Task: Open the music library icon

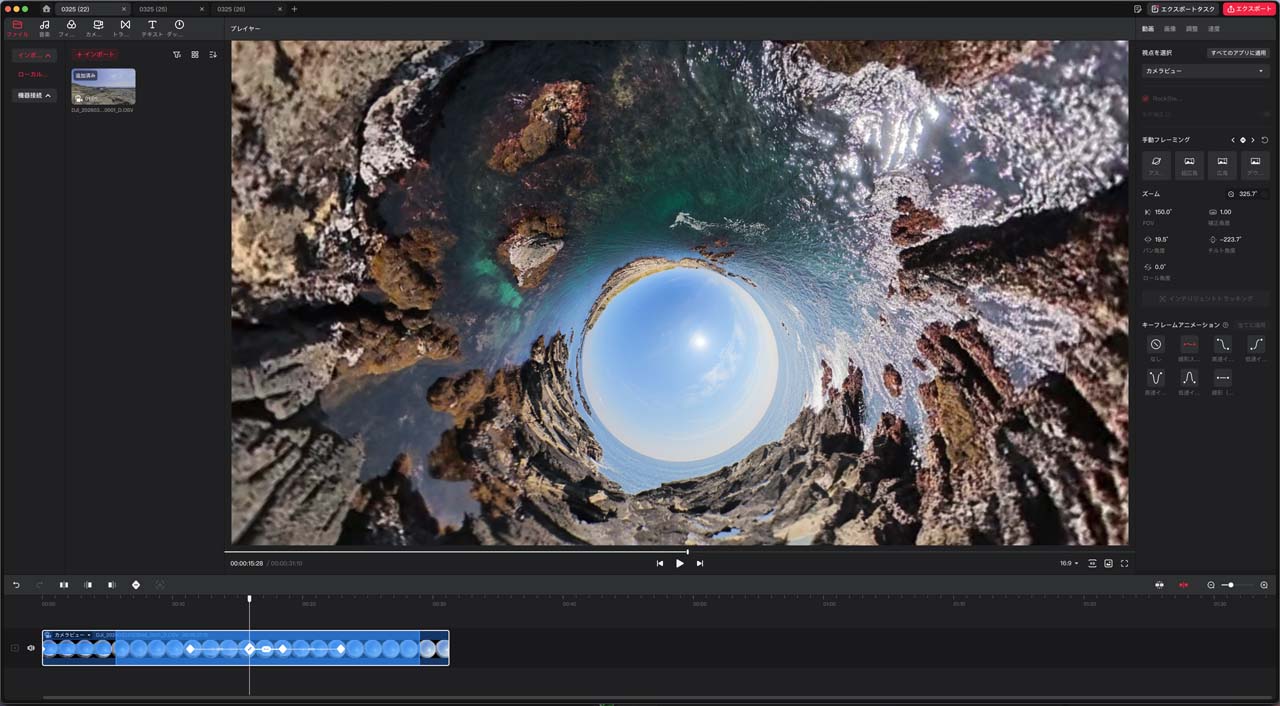Action: [44, 27]
